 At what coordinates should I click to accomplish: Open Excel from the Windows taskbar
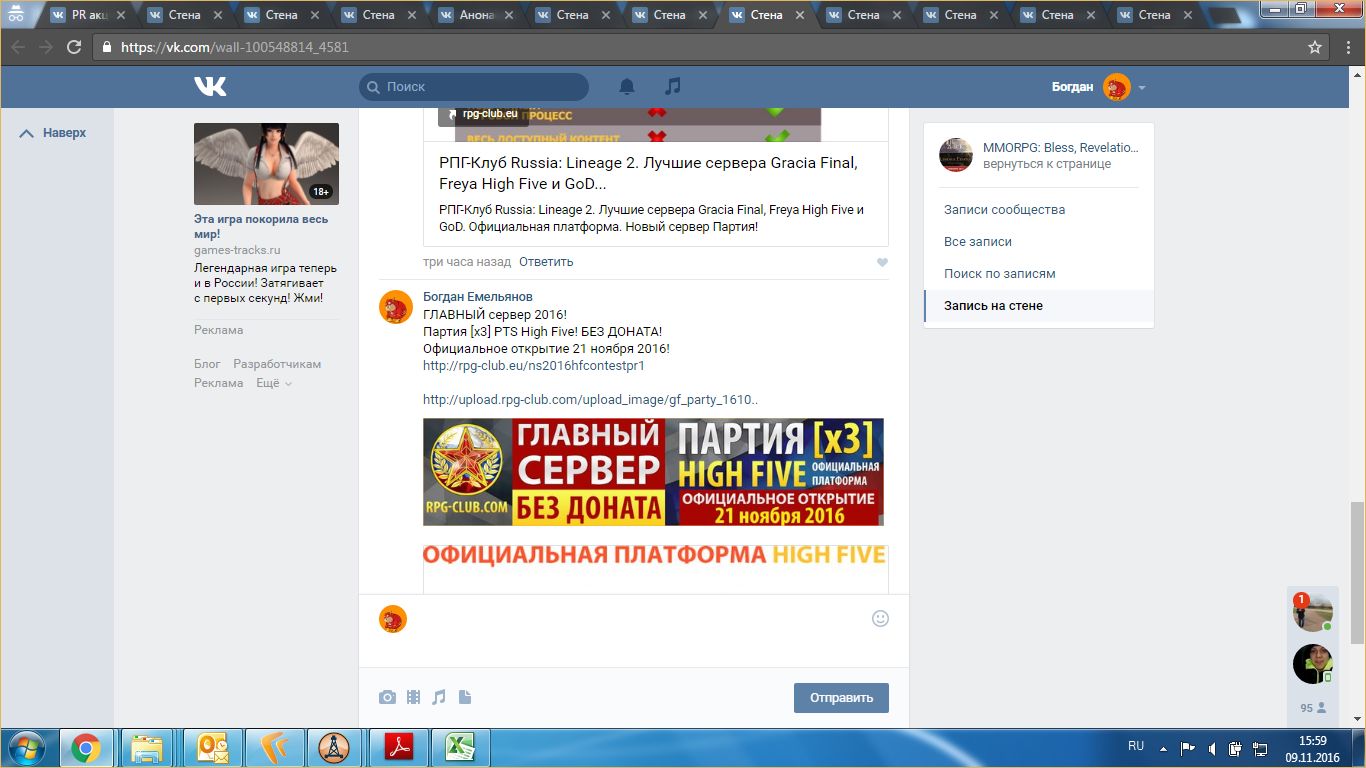(459, 747)
